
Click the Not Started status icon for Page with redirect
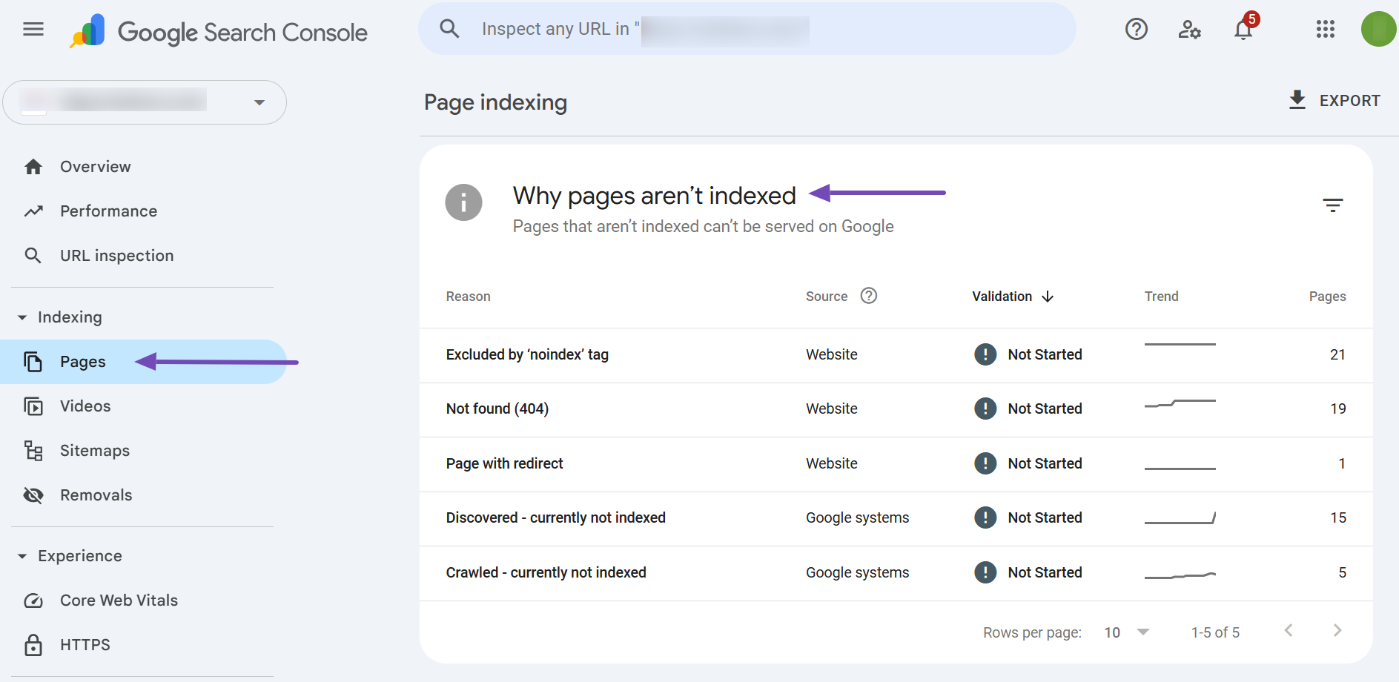click(985, 463)
